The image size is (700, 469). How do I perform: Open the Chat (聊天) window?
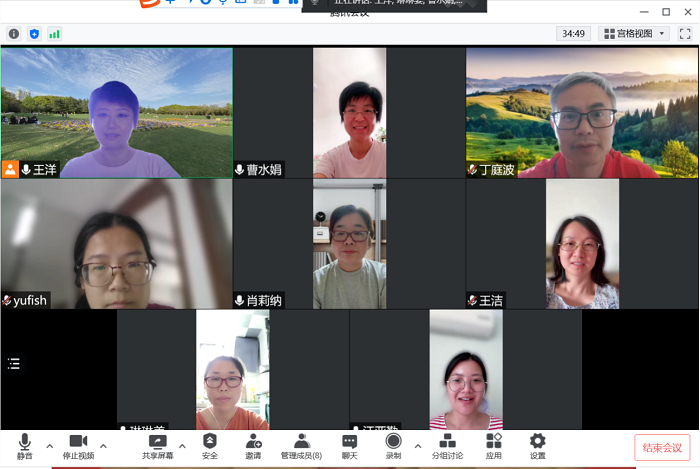[349, 445]
